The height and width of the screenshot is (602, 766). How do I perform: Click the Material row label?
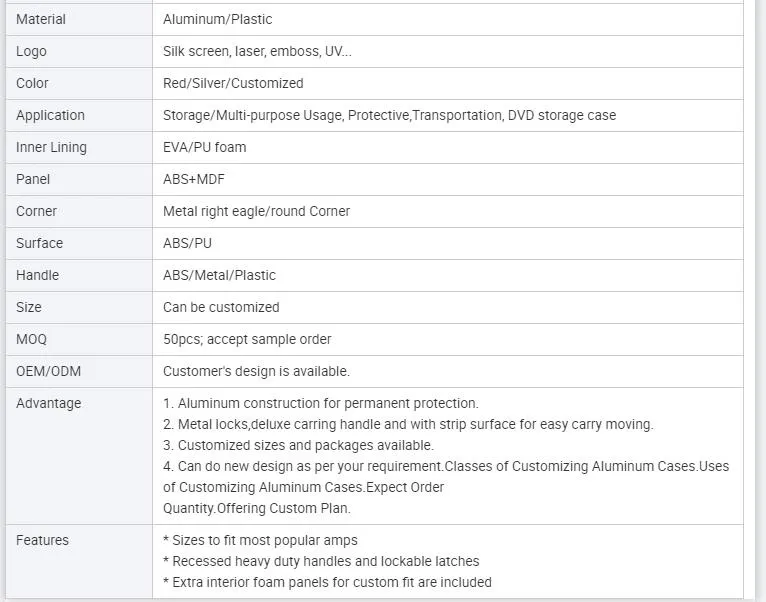coord(41,20)
